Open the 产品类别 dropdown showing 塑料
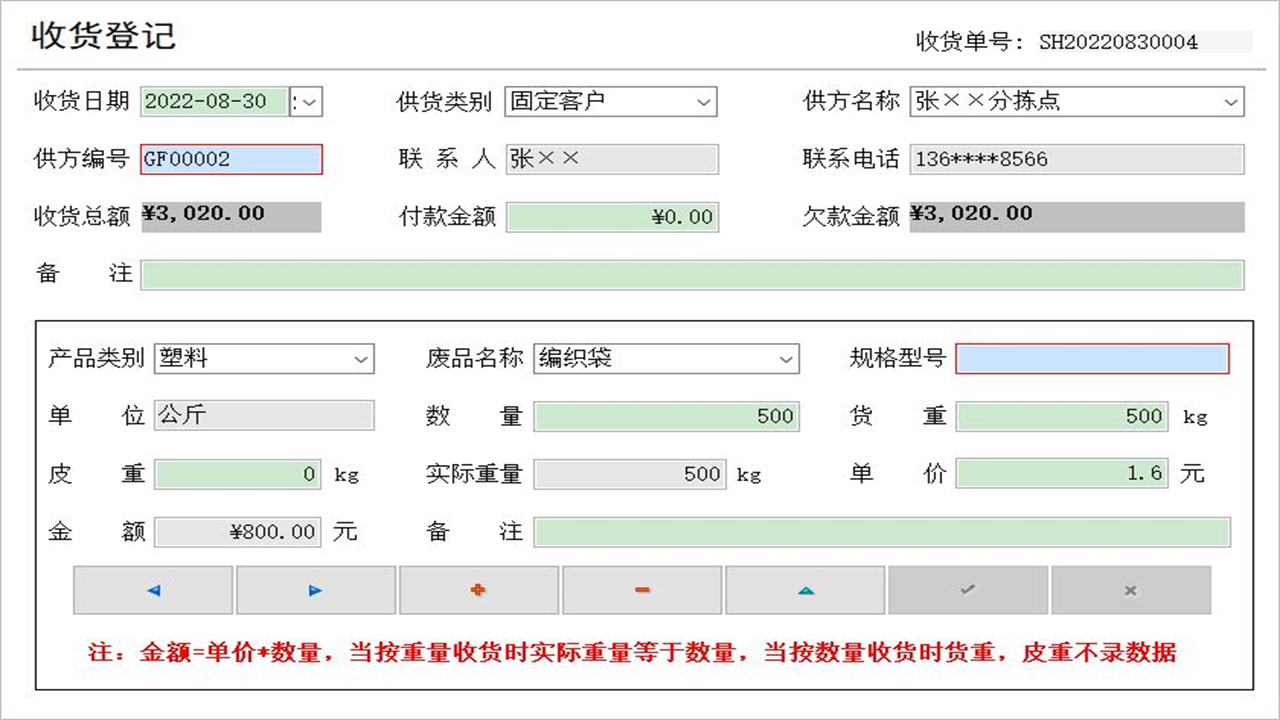The image size is (1280, 720). click(362, 358)
